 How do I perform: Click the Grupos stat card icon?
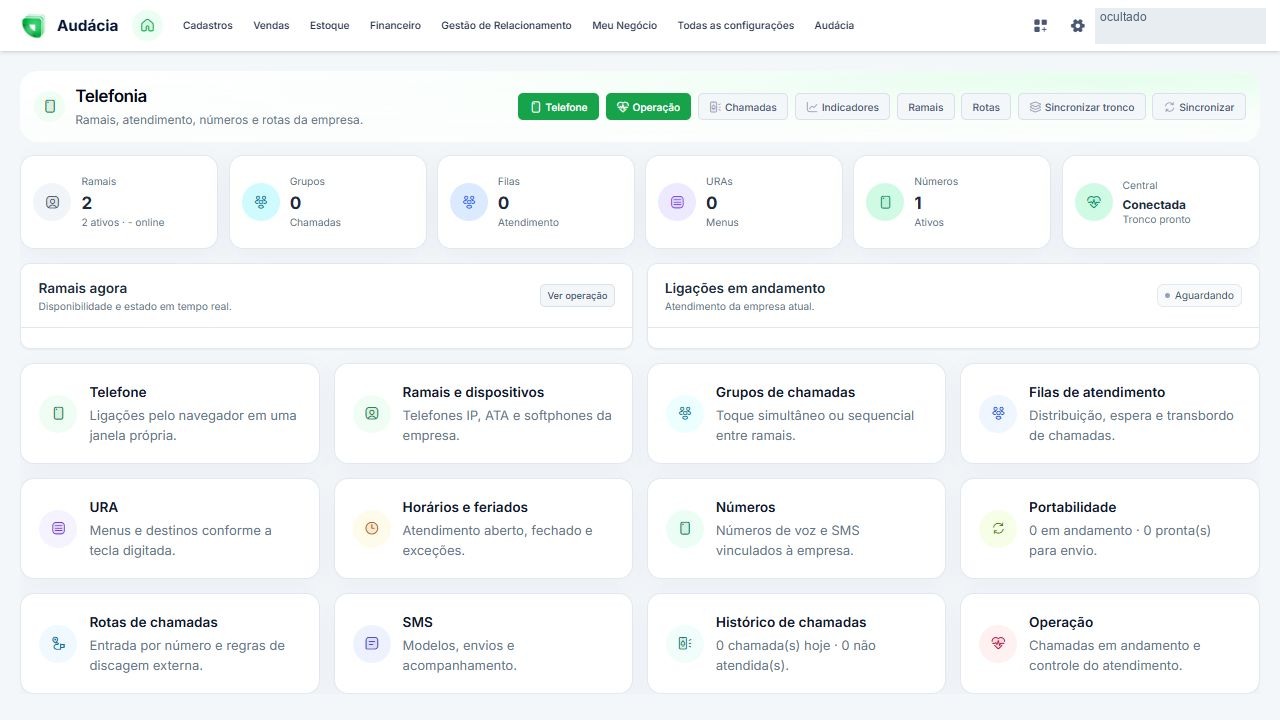261,202
